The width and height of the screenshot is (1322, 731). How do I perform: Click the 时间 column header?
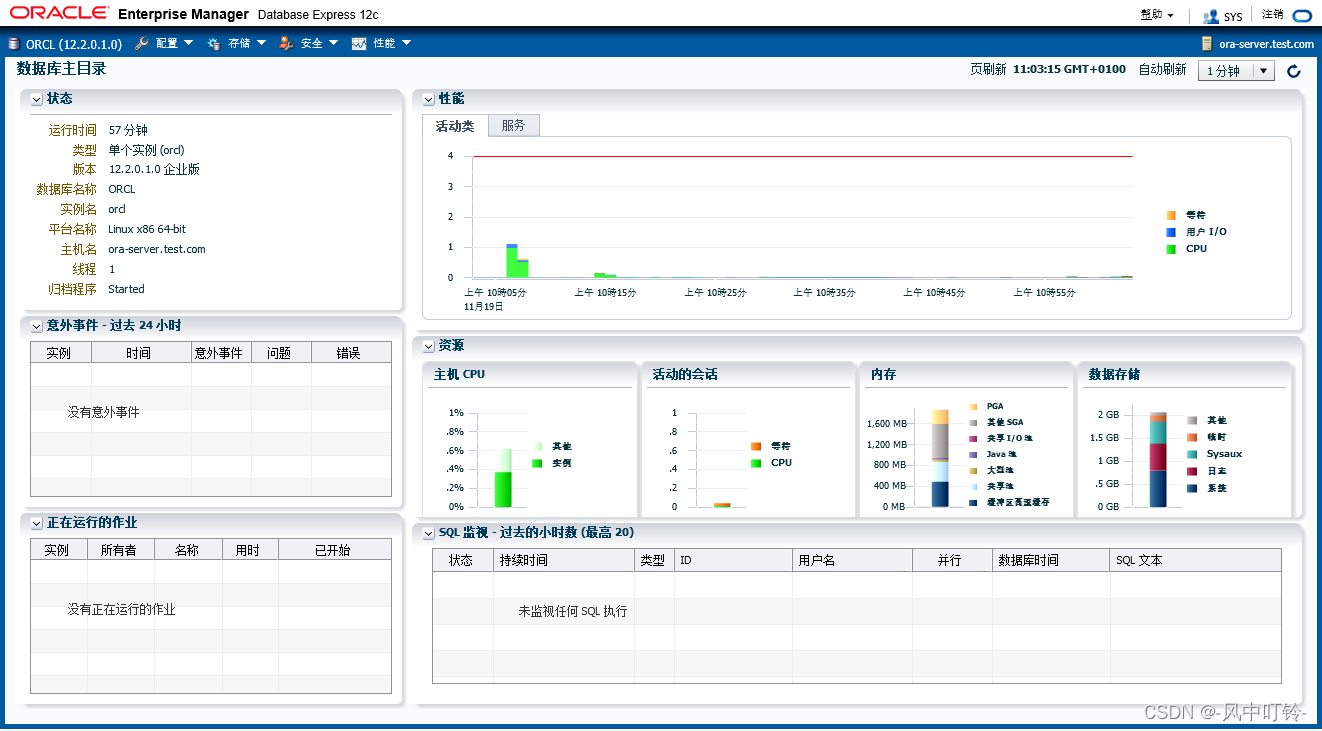(141, 353)
